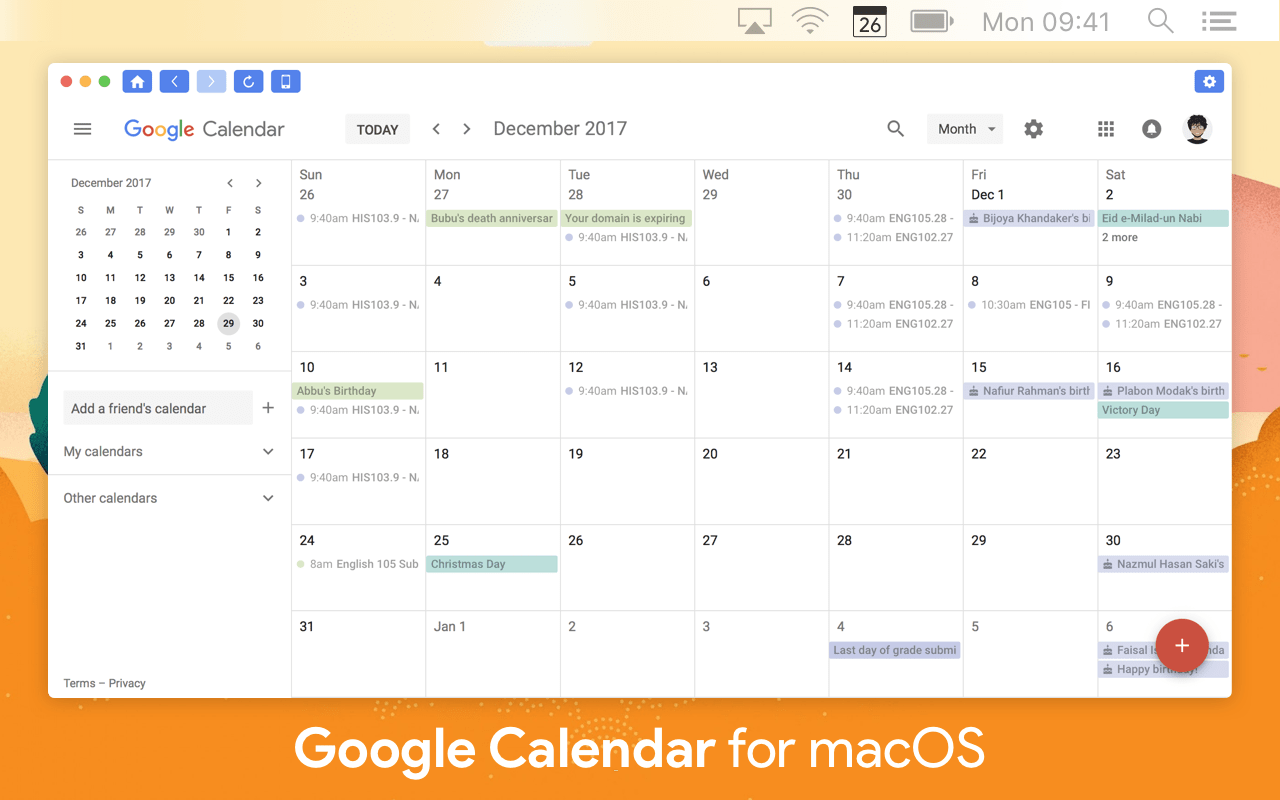The width and height of the screenshot is (1280, 800).
Task: Open Eid e-Milad-un Nabi event
Action: tap(1163, 218)
